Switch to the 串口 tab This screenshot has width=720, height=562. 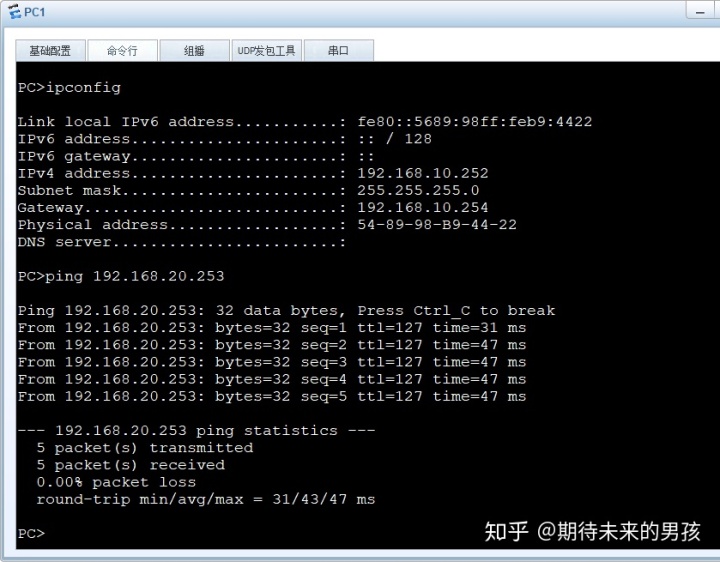pos(338,51)
